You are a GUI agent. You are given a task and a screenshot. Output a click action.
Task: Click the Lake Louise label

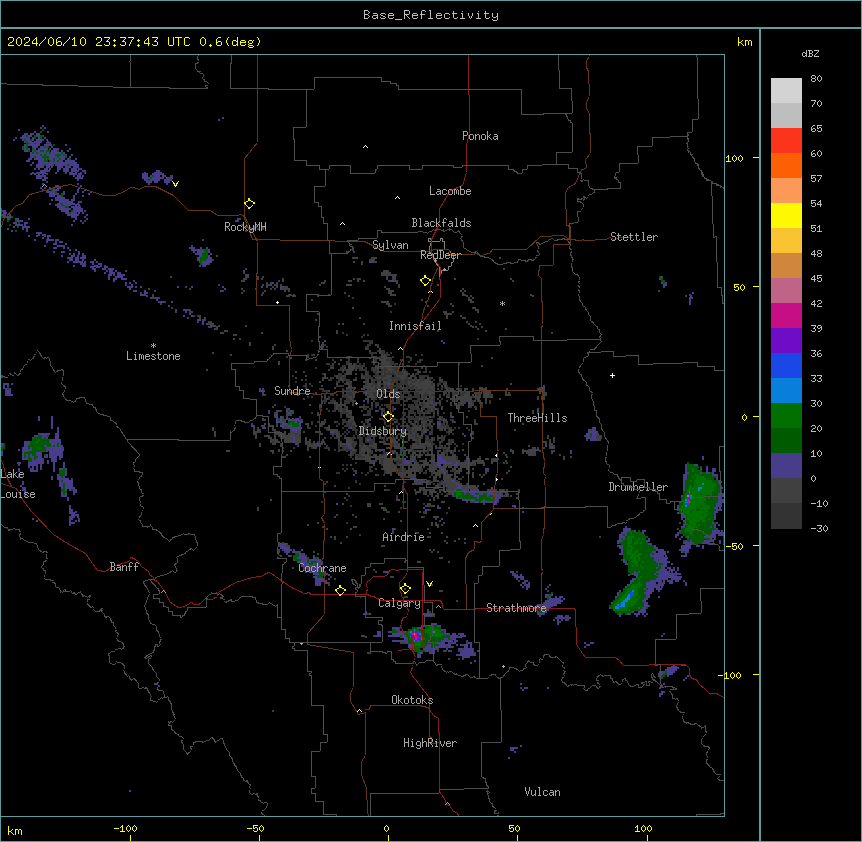coord(18,484)
